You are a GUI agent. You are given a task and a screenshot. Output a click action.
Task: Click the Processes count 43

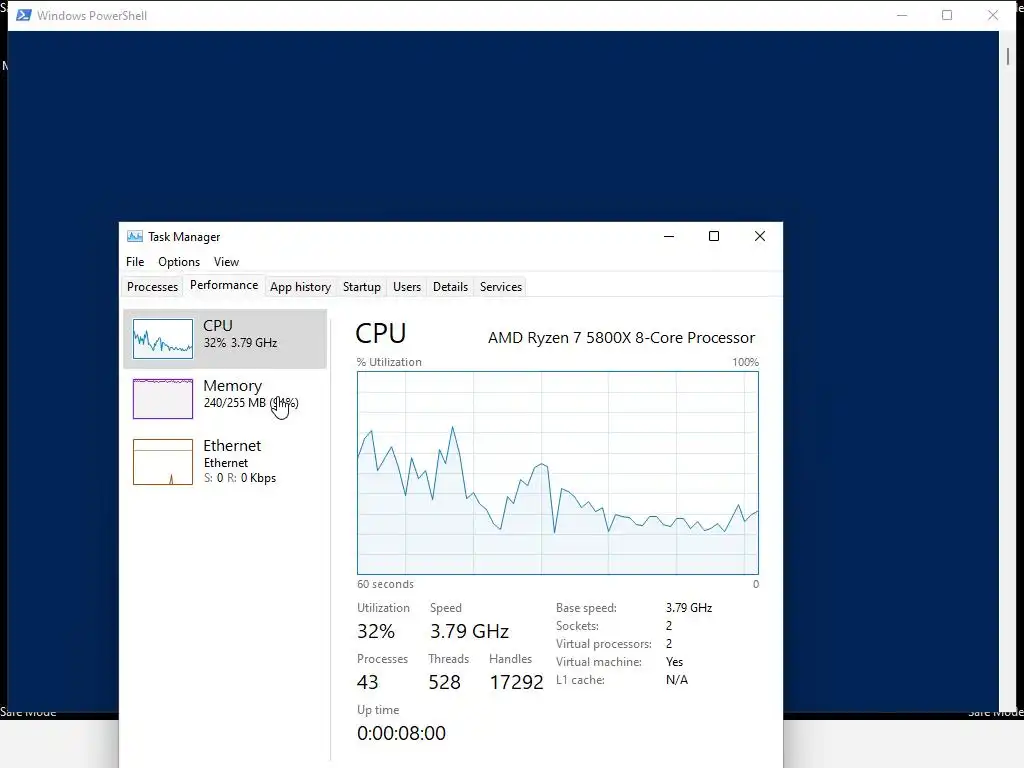click(367, 682)
